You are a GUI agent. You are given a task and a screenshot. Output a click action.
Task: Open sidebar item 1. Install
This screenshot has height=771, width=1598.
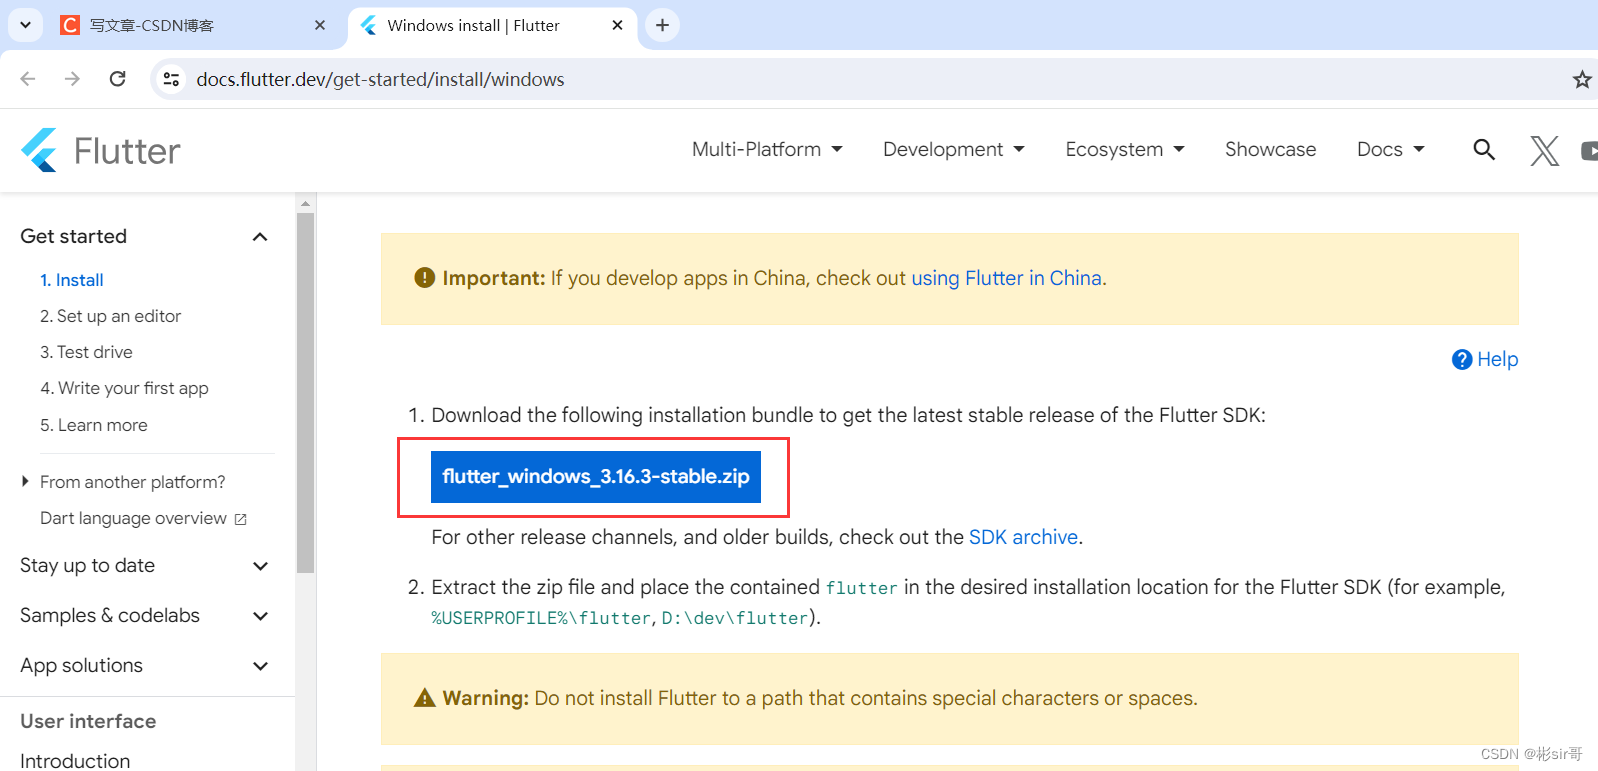[72, 280]
